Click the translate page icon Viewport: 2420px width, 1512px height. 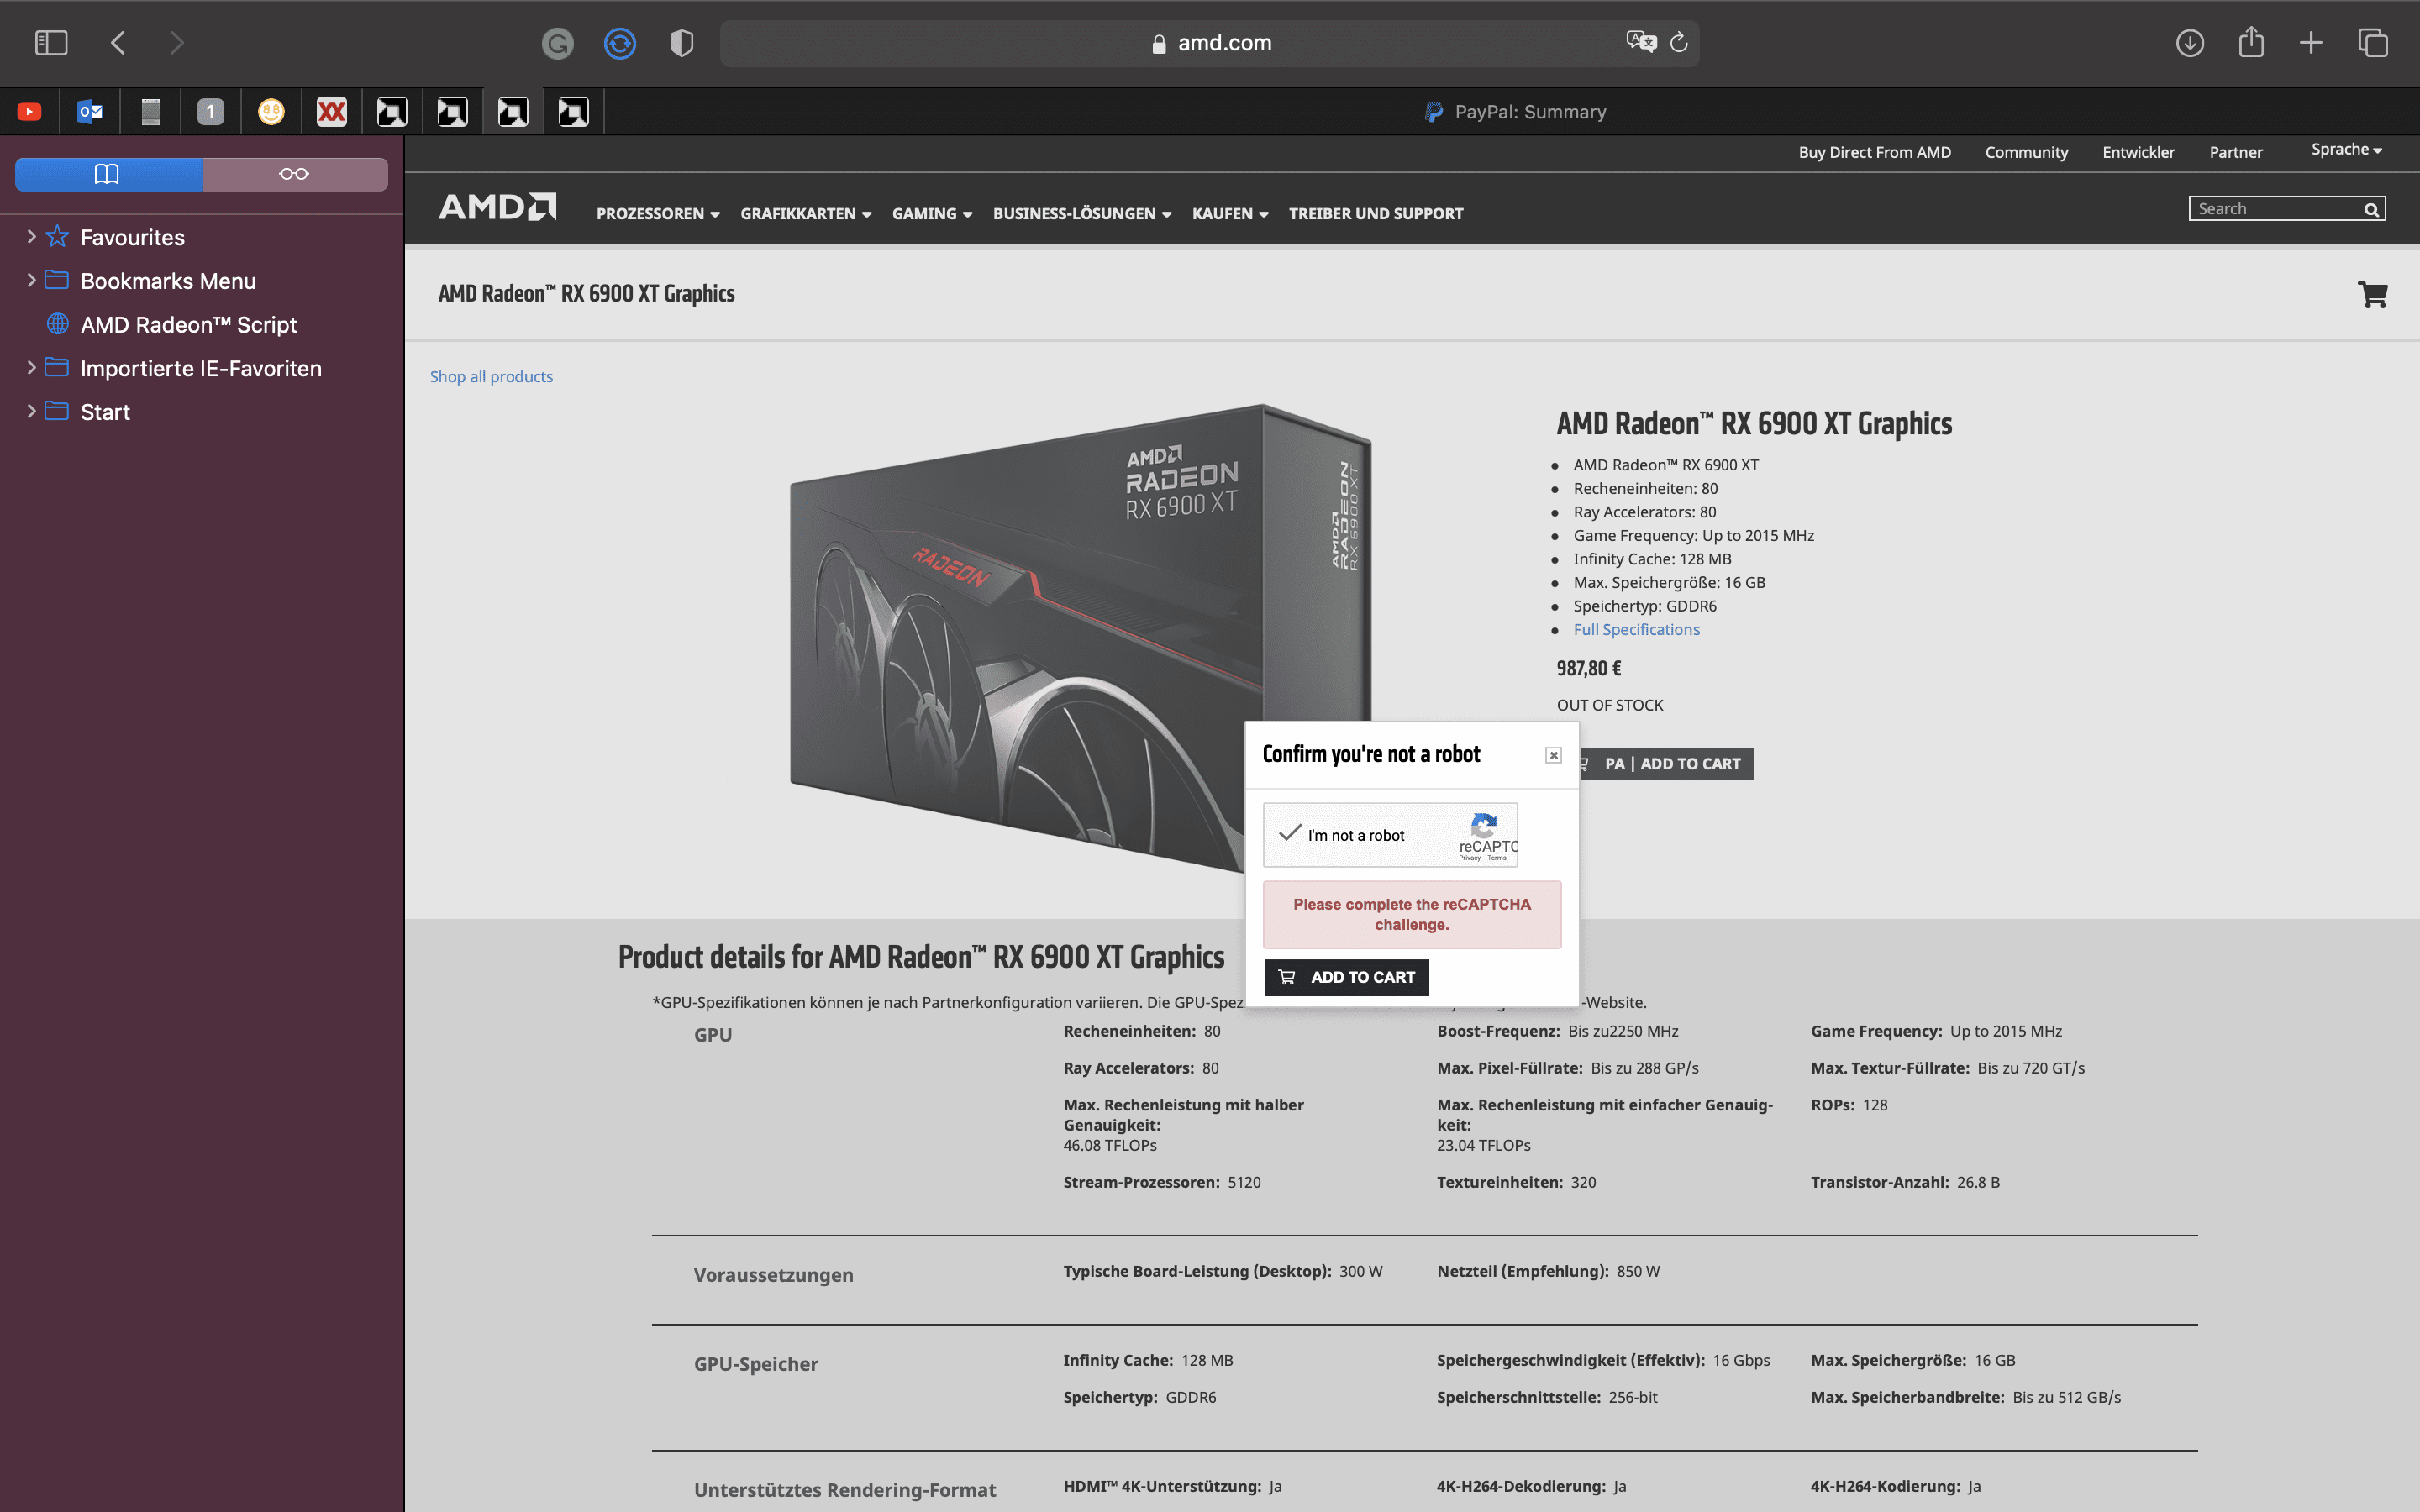1640,43
